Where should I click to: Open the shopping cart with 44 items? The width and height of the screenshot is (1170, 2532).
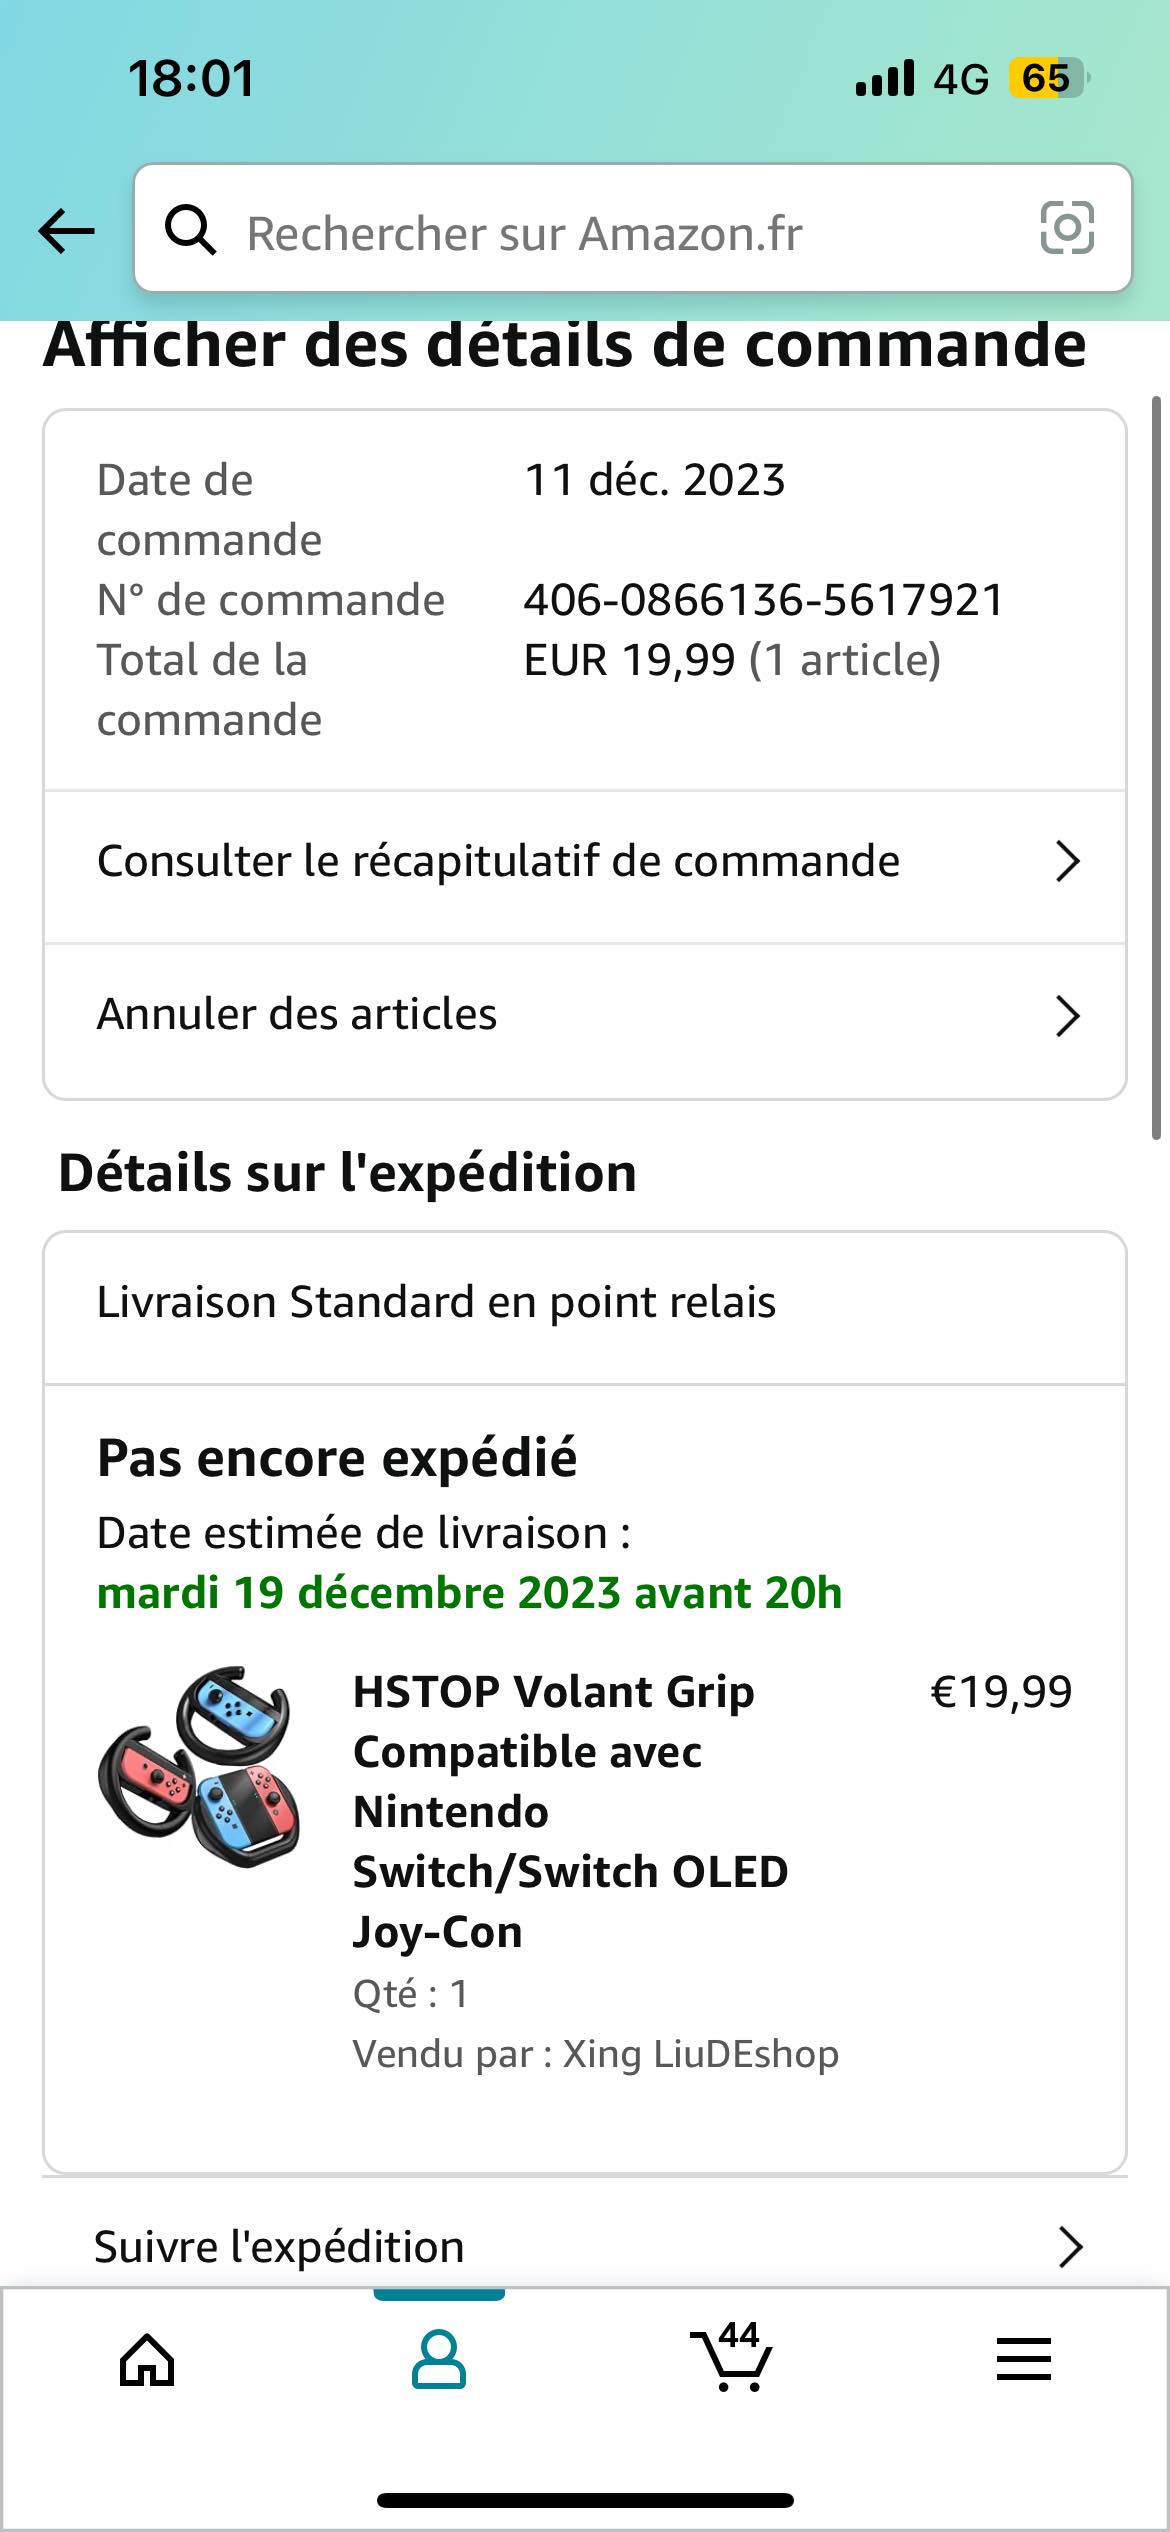click(x=733, y=2358)
